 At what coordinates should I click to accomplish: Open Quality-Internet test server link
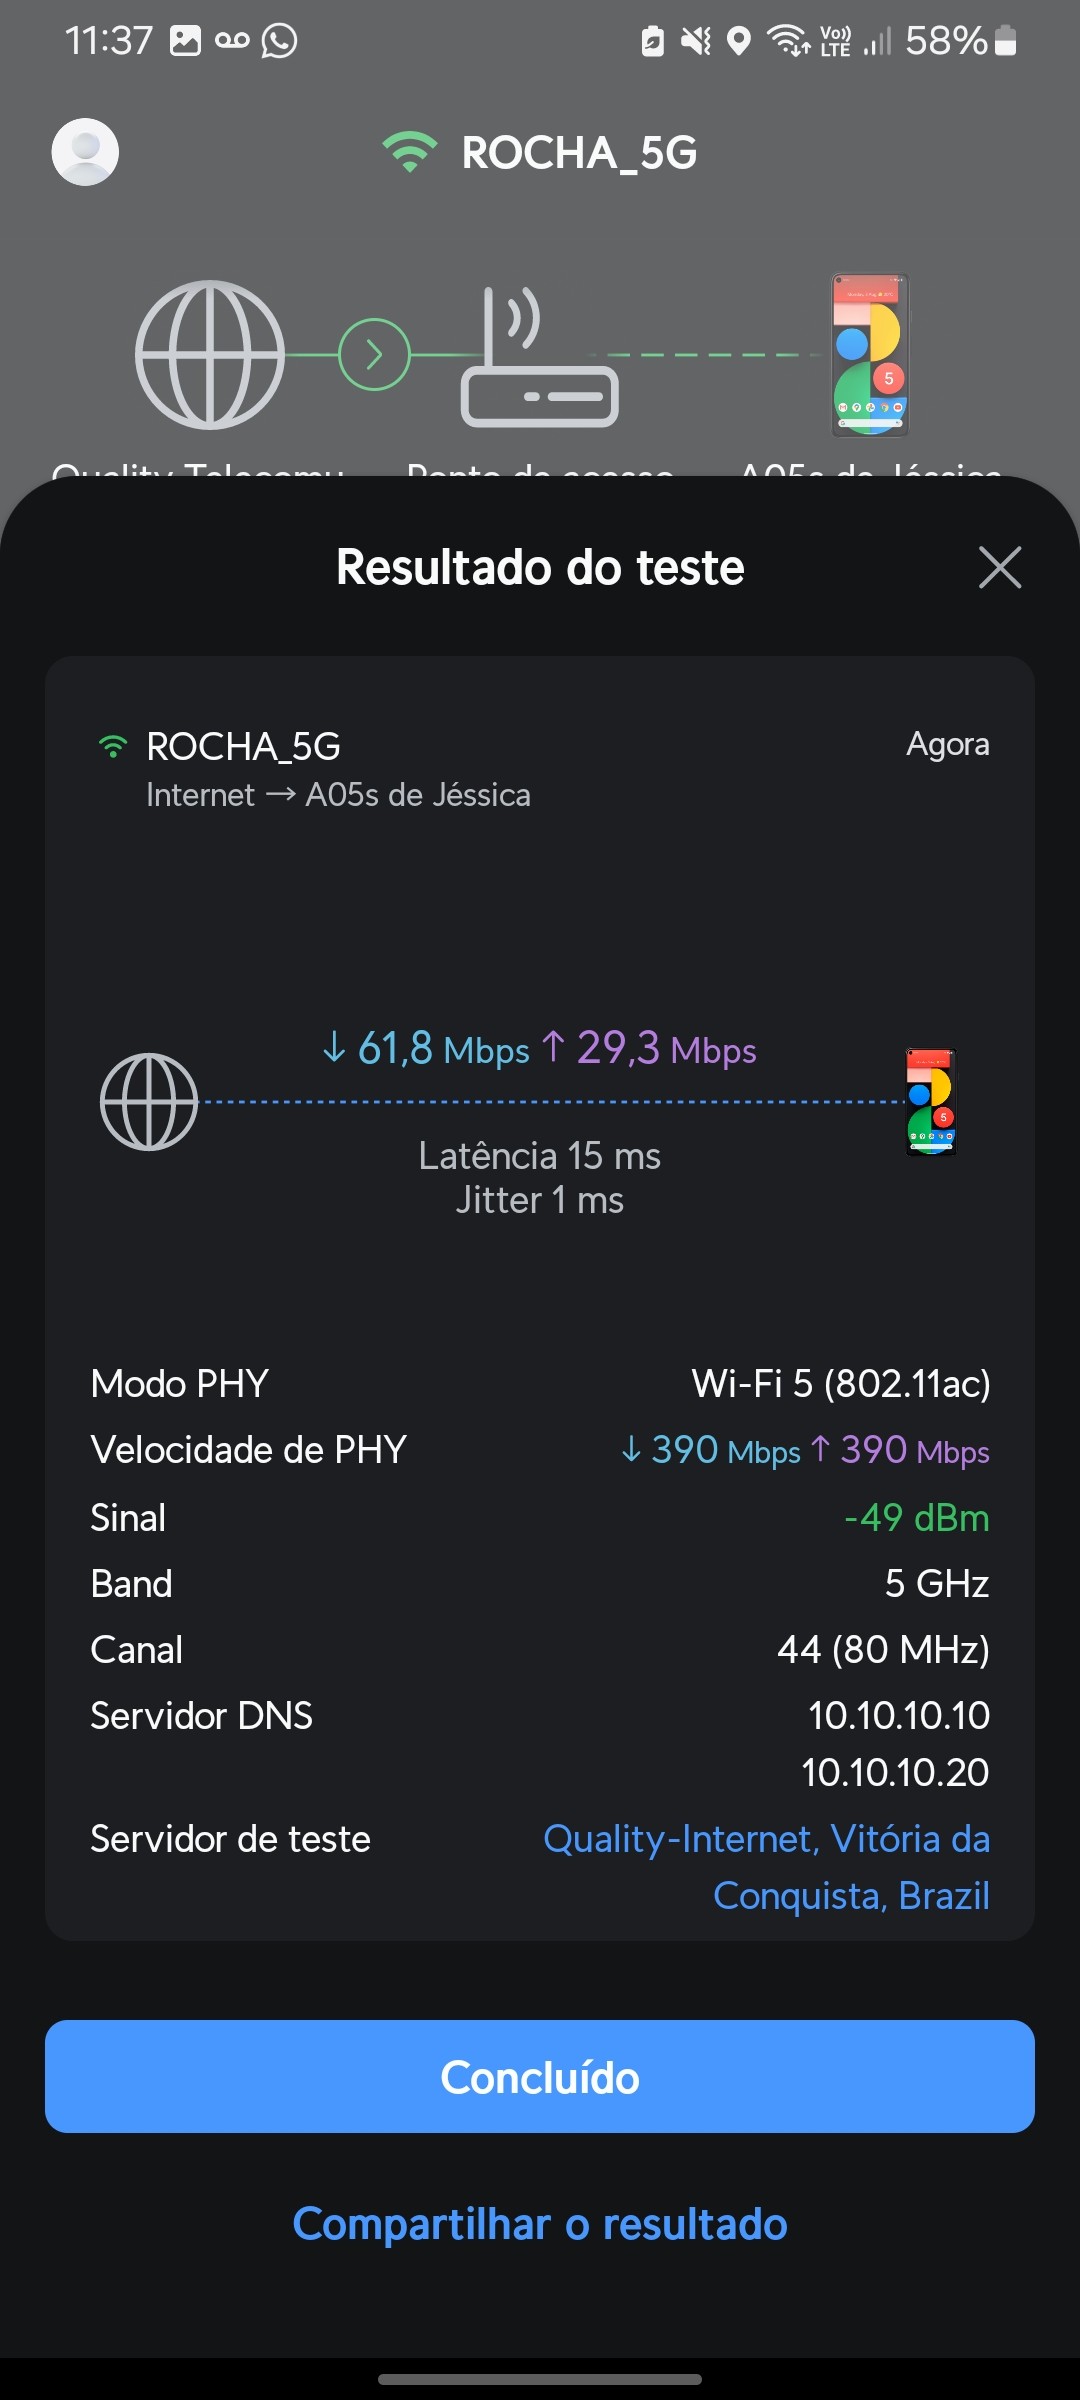point(766,1866)
